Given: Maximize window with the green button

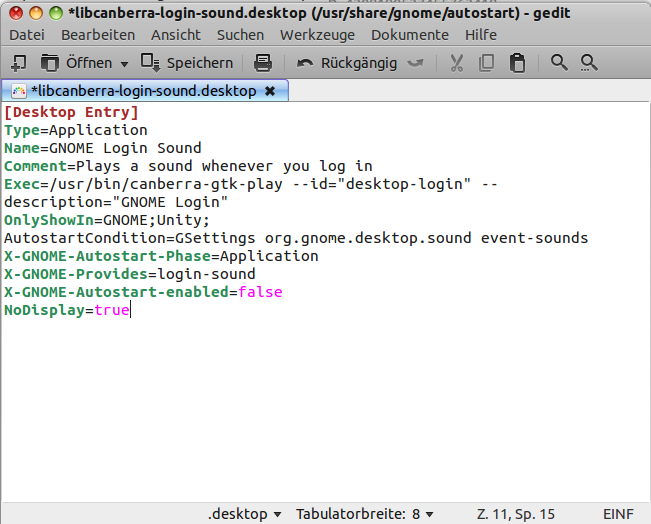Looking at the screenshot, I should pos(56,13).
